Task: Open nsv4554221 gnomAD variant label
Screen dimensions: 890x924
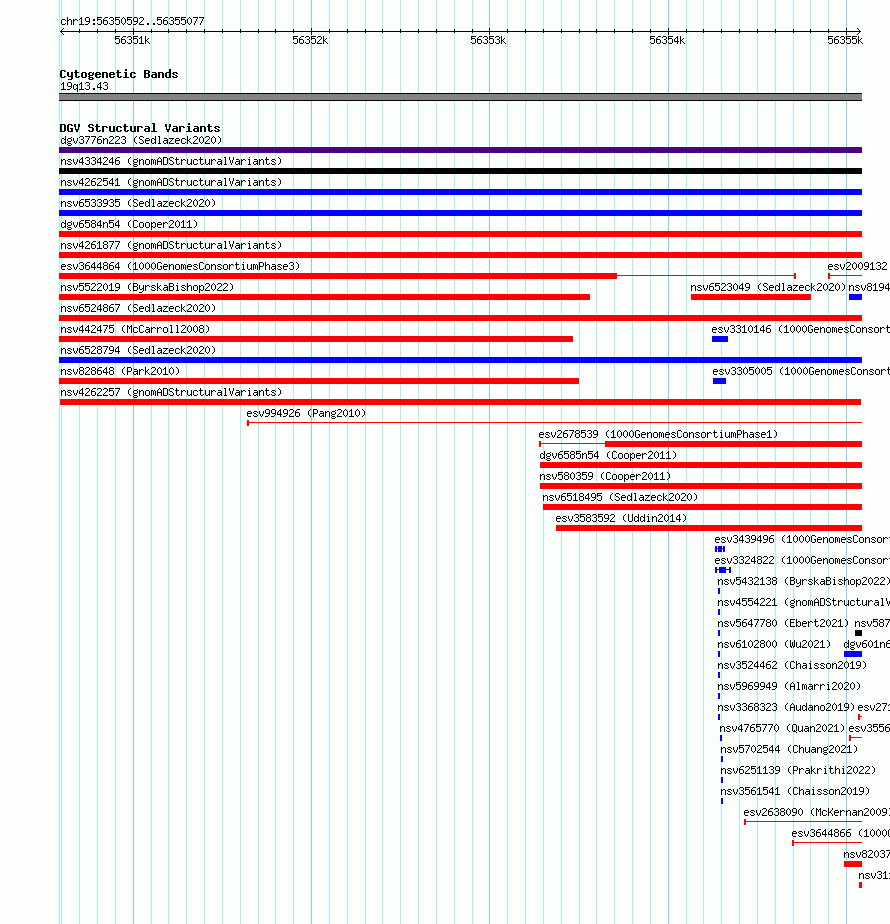Action: coord(803,602)
